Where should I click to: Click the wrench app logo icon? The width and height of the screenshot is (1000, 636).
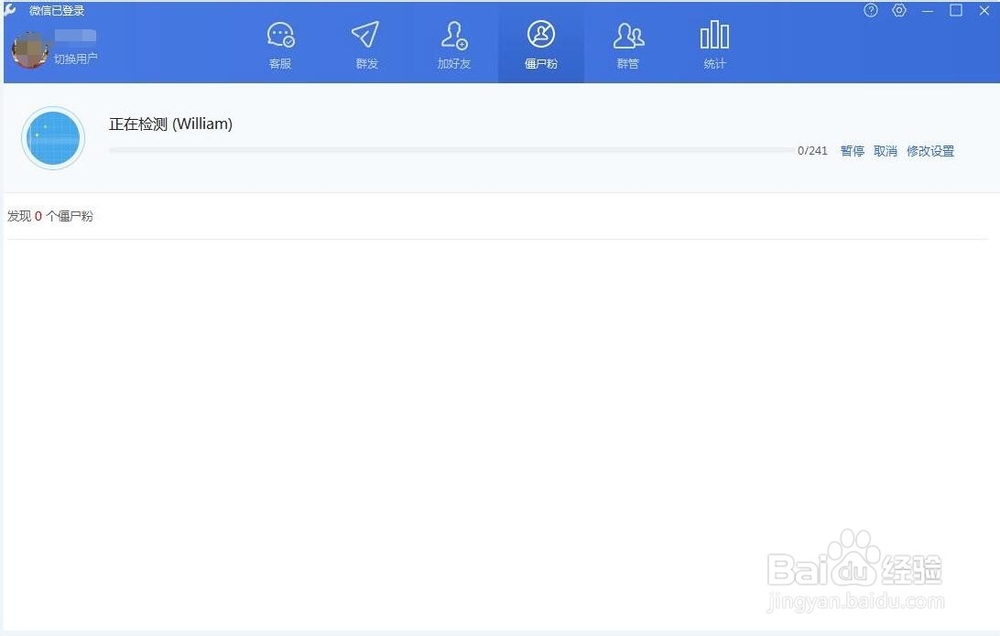(10, 10)
